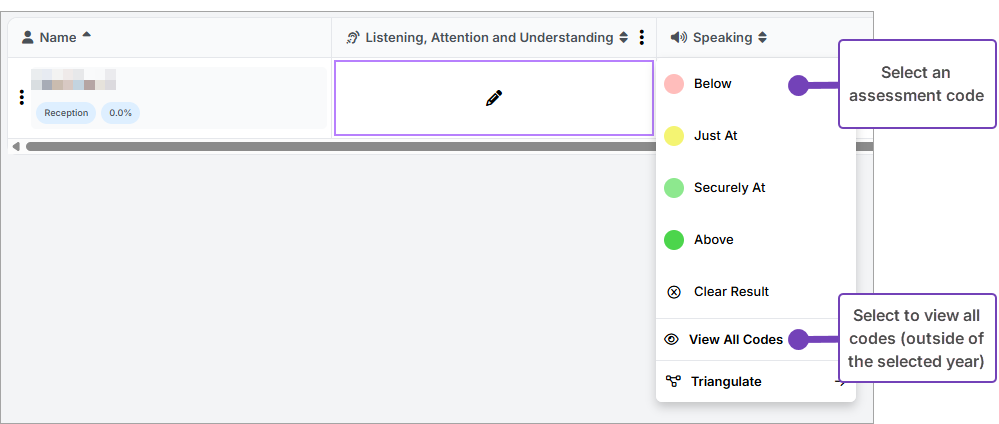Sort the Speaking column
The image size is (999, 424).
point(763,38)
